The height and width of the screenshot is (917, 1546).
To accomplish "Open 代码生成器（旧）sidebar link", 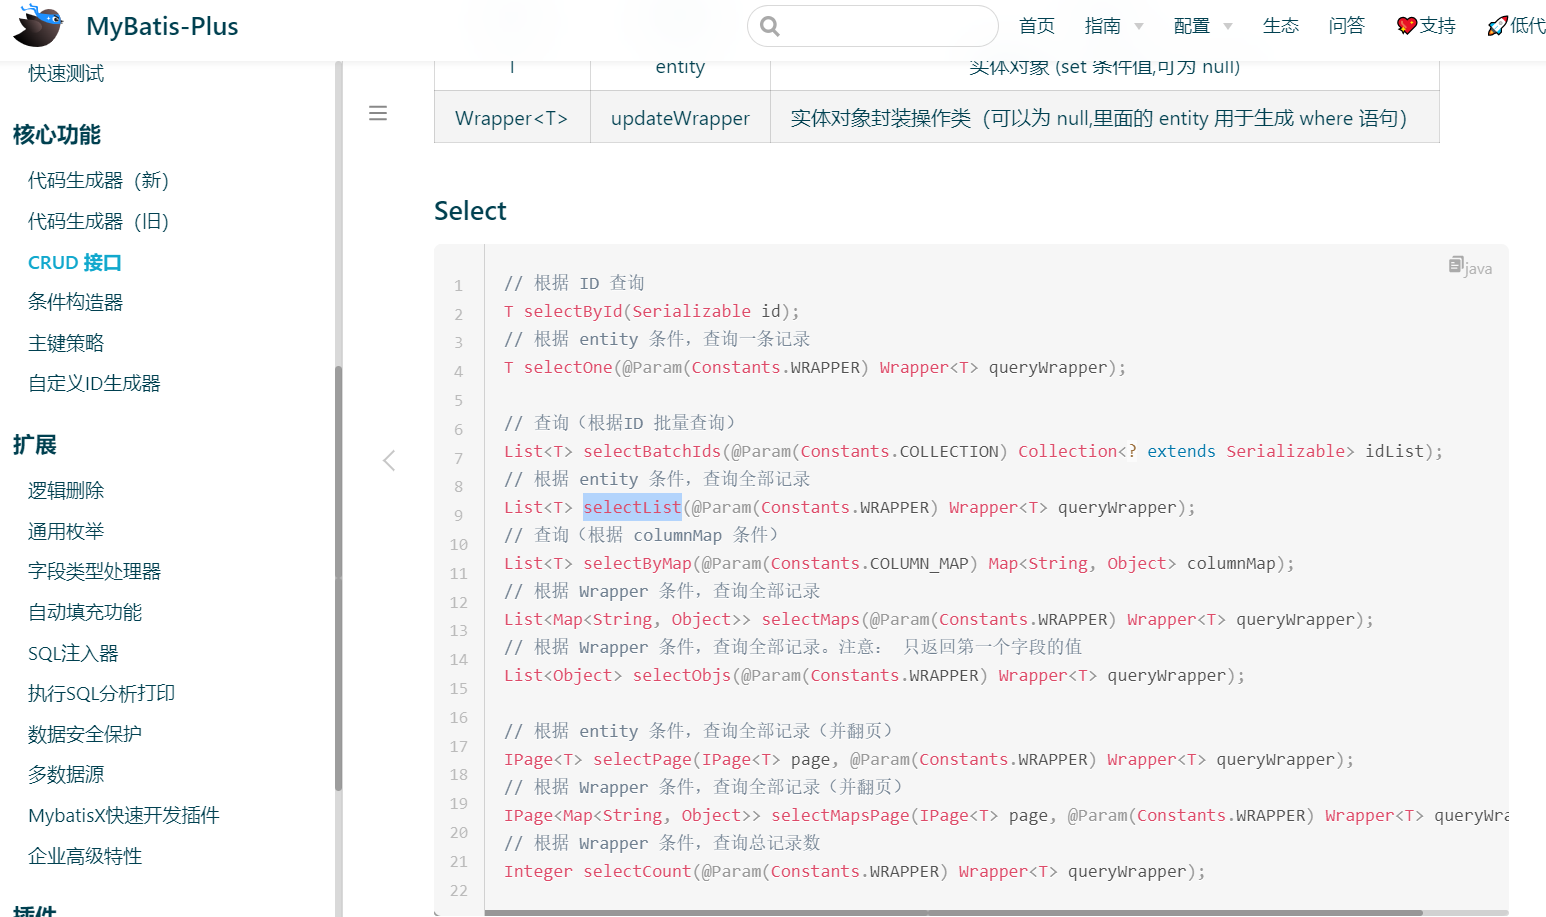I will tap(98, 221).
